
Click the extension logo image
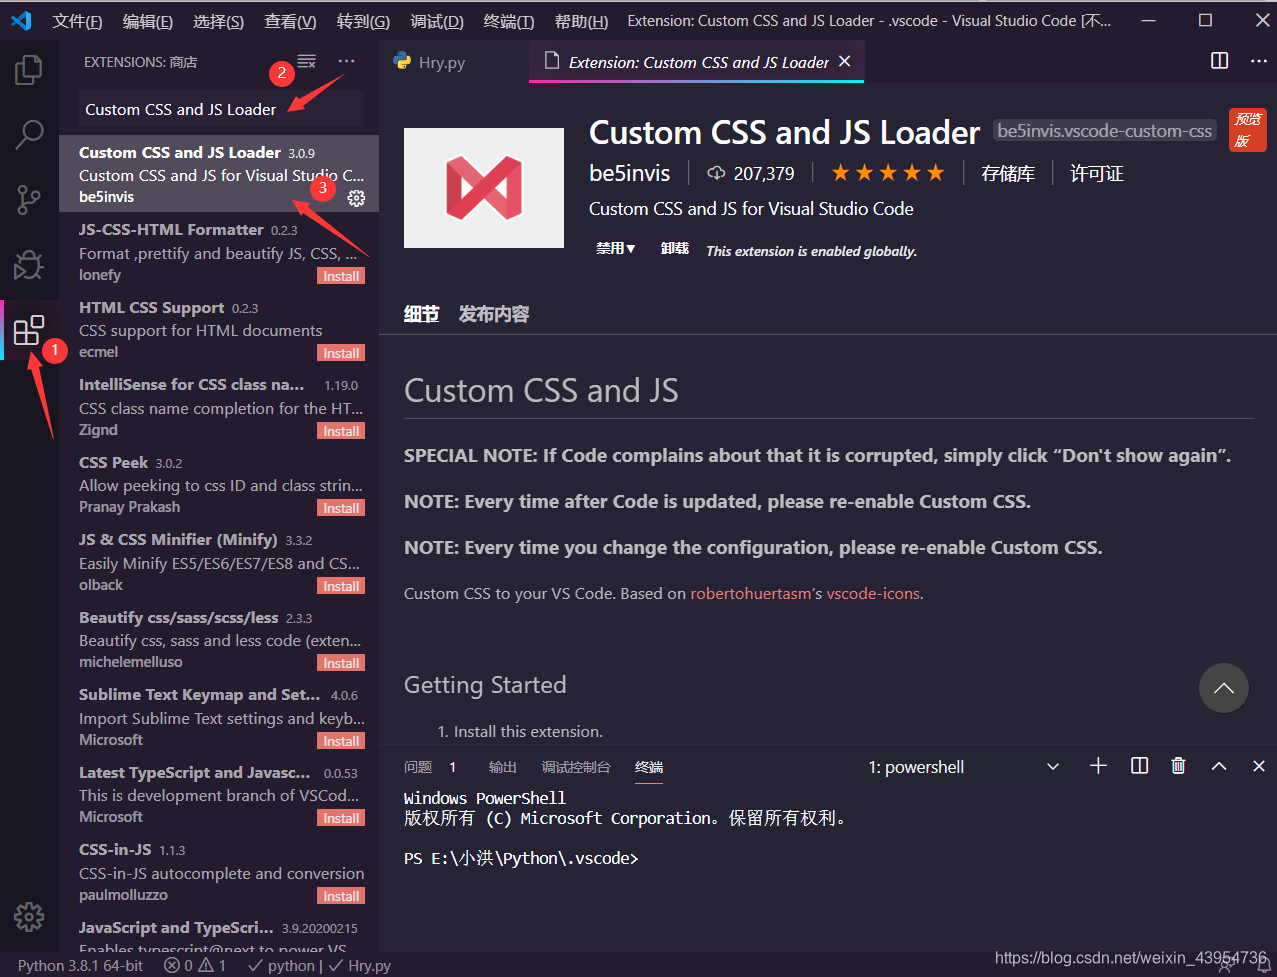484,188
